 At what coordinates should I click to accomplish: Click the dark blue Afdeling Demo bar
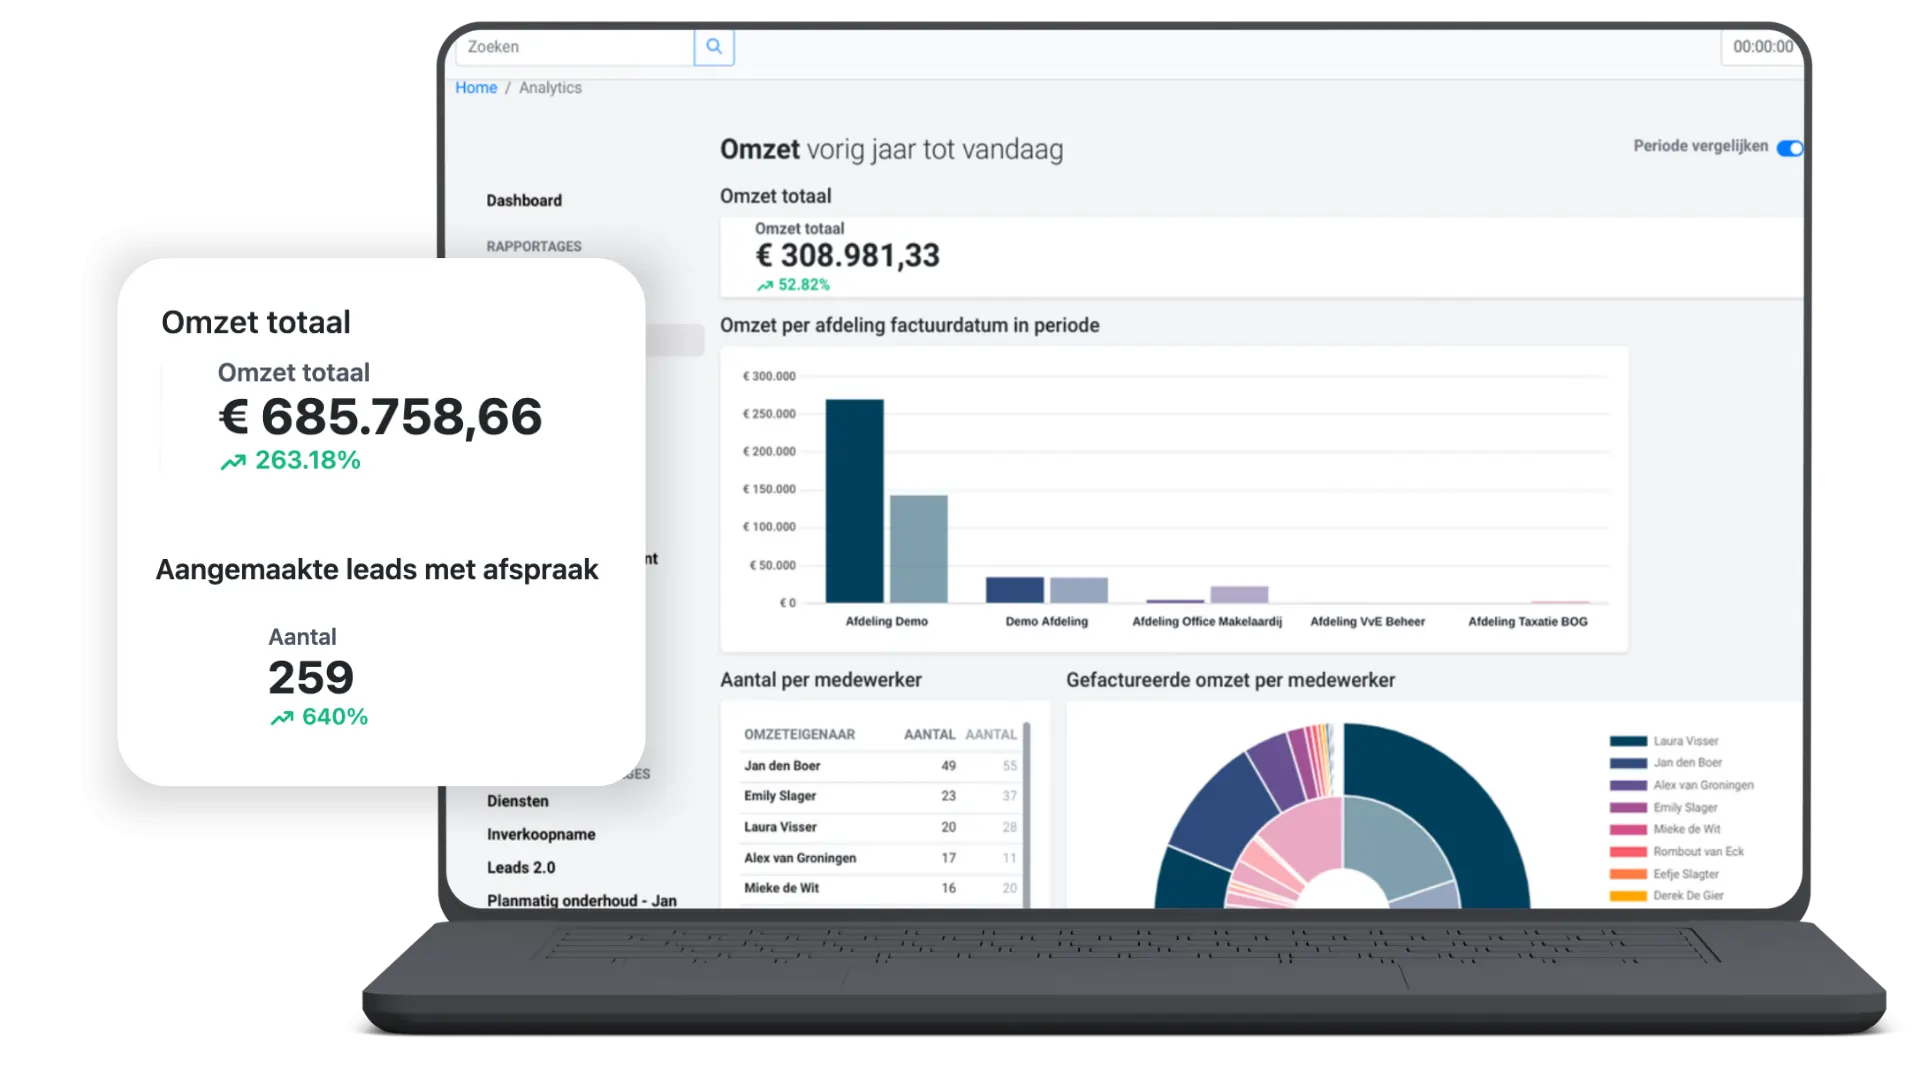854,500
